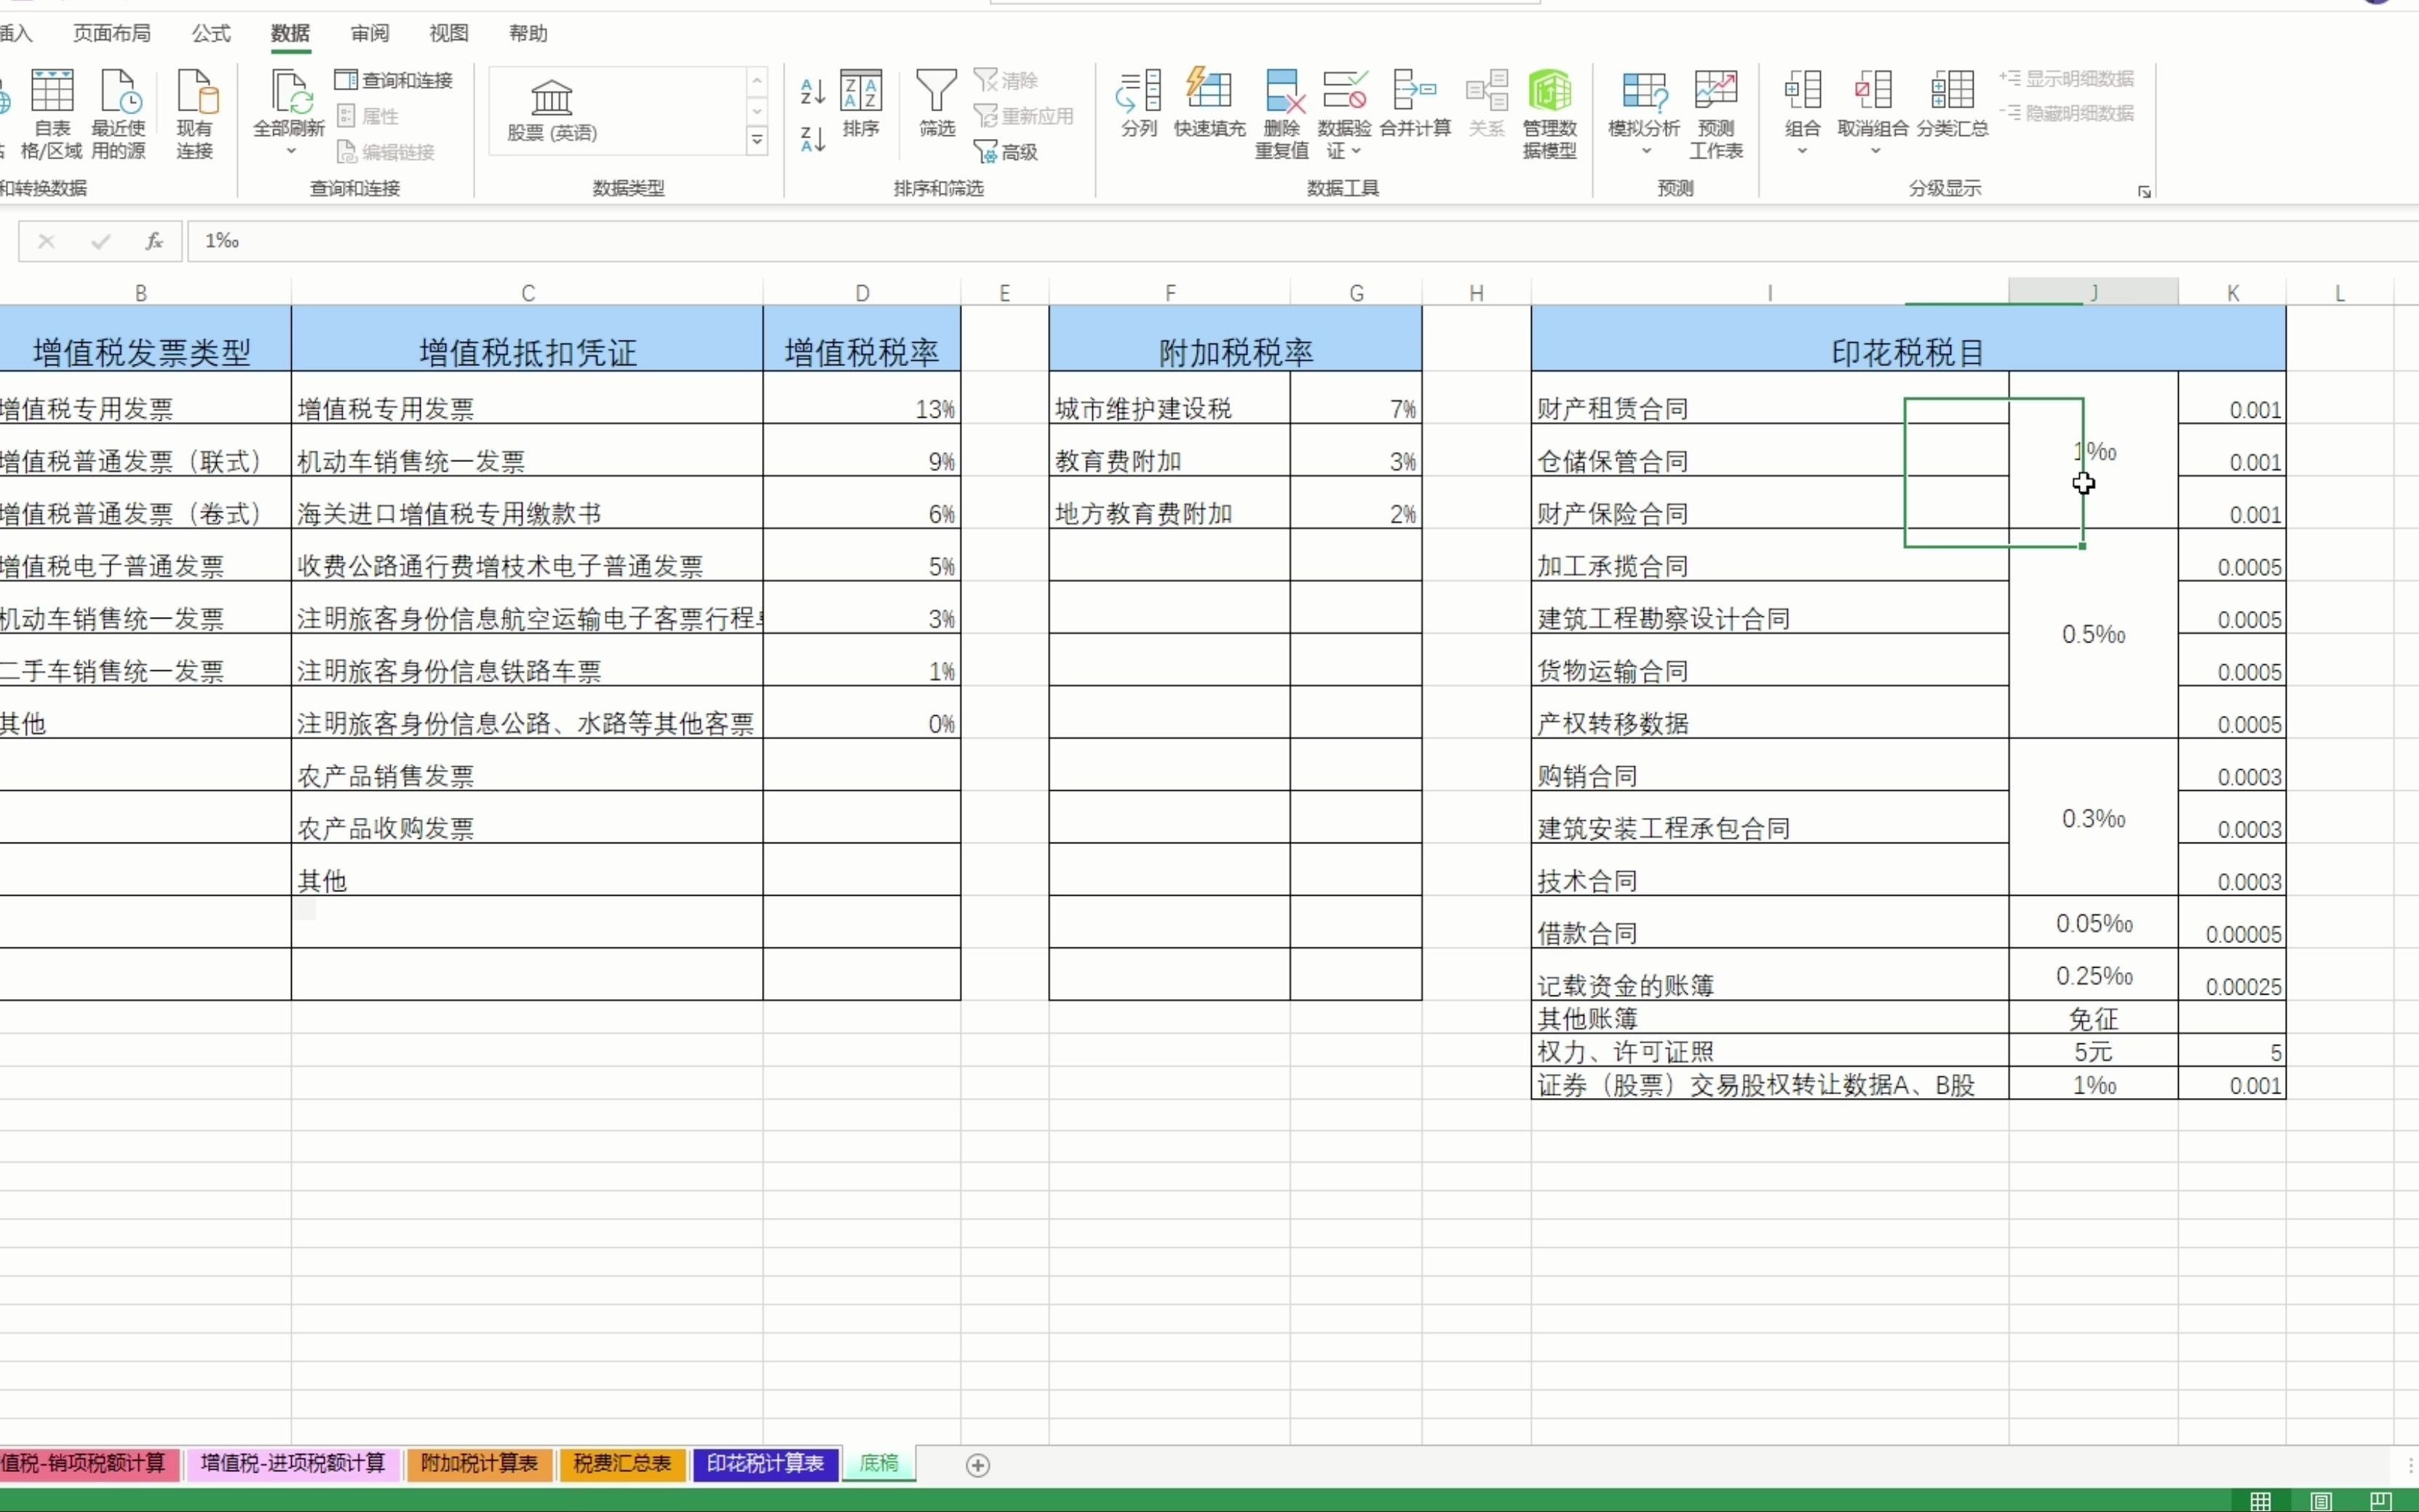Switch to page break preview in status bar
Viewport: 2419px width, 1512px height.
(2381, 1501)
